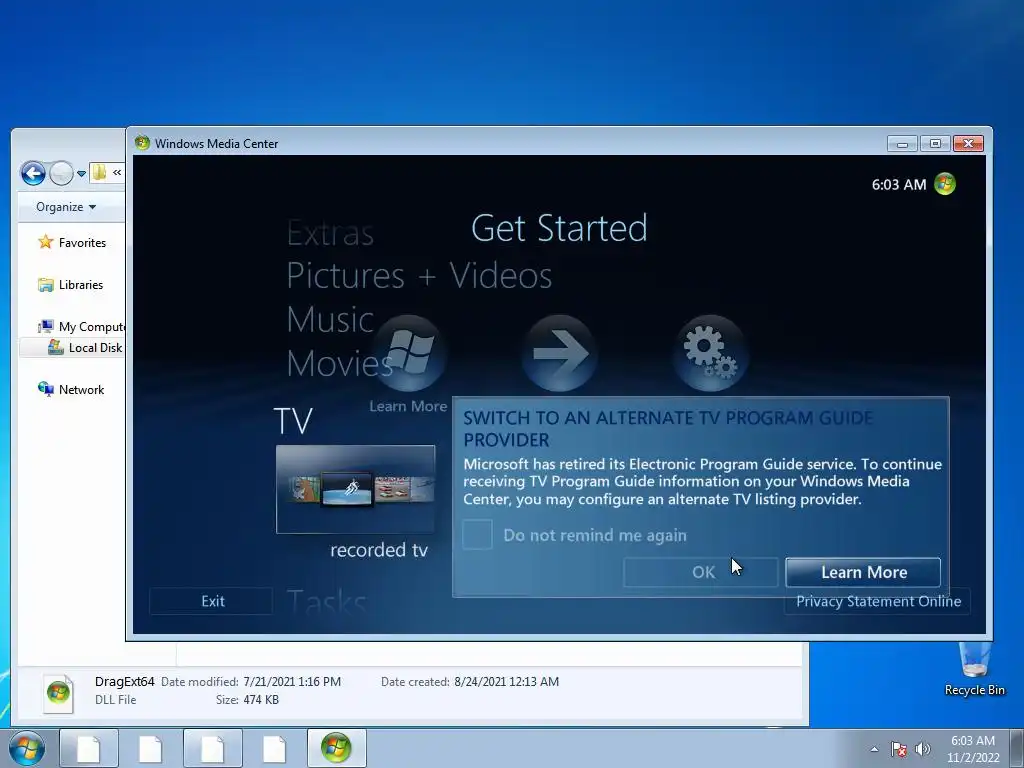Click the date modified value 7/21/2021 1:16 PM

click(x=292, y=682)
